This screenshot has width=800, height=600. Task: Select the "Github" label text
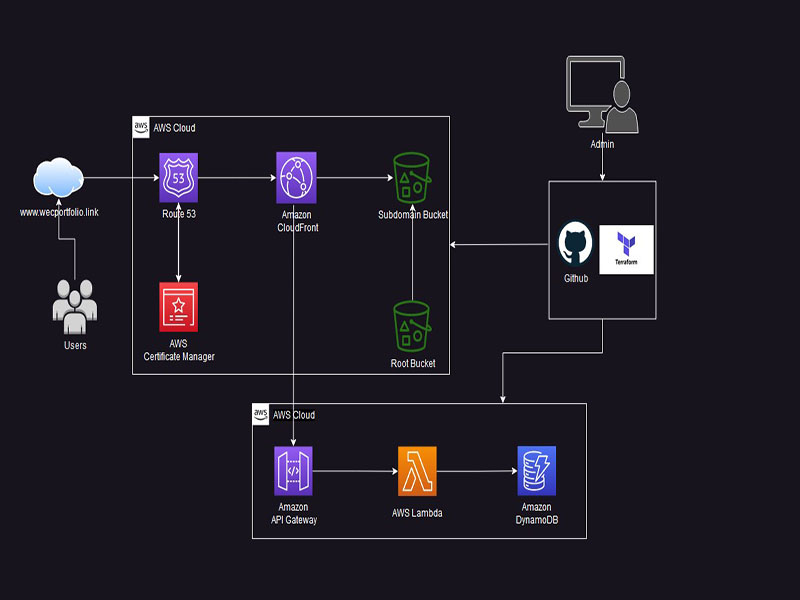pos(576,279)
